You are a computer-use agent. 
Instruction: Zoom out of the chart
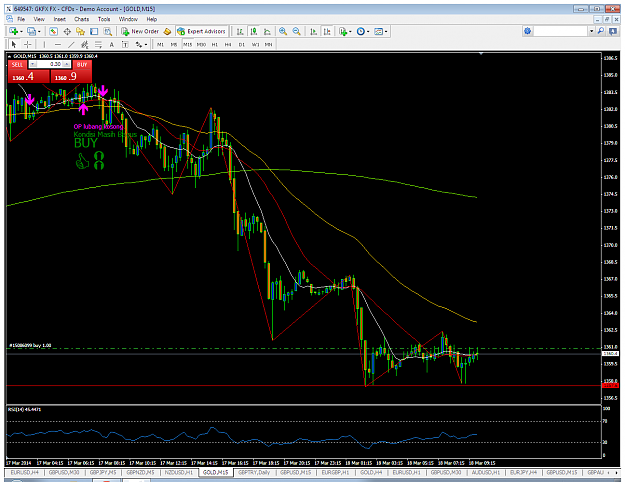click(x=297, y=31)
